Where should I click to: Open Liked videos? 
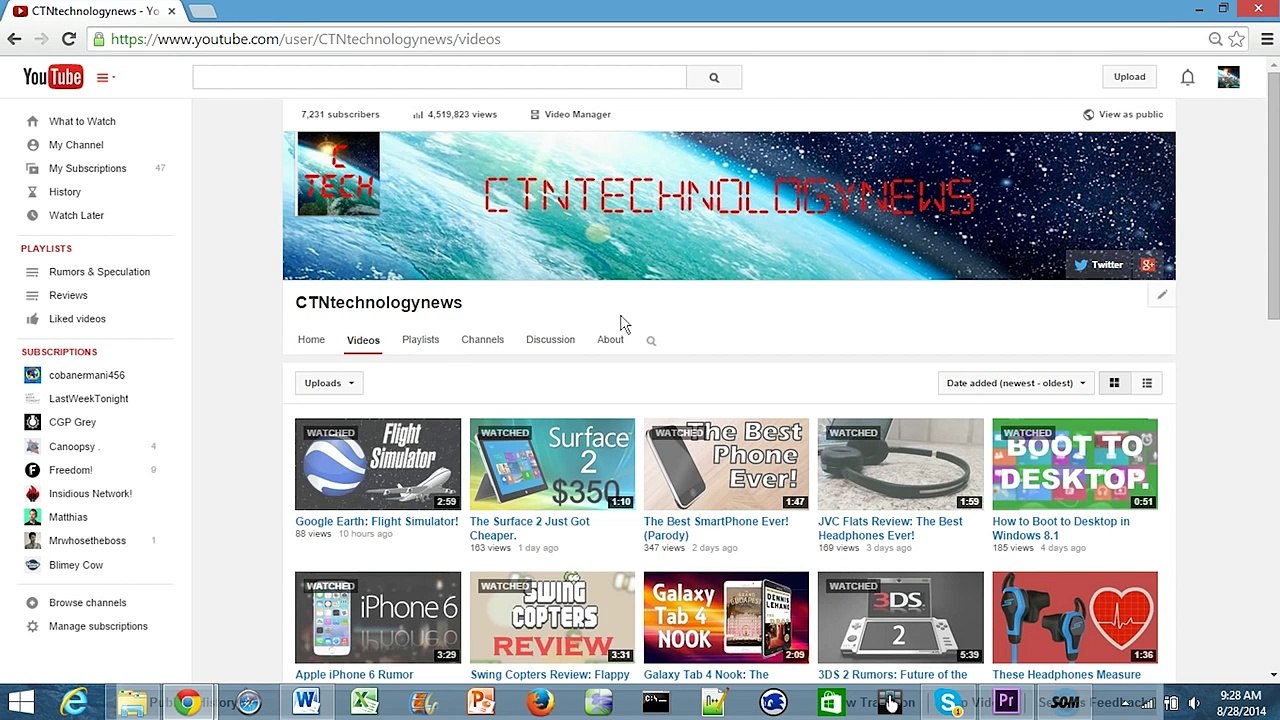coord(77,319)
